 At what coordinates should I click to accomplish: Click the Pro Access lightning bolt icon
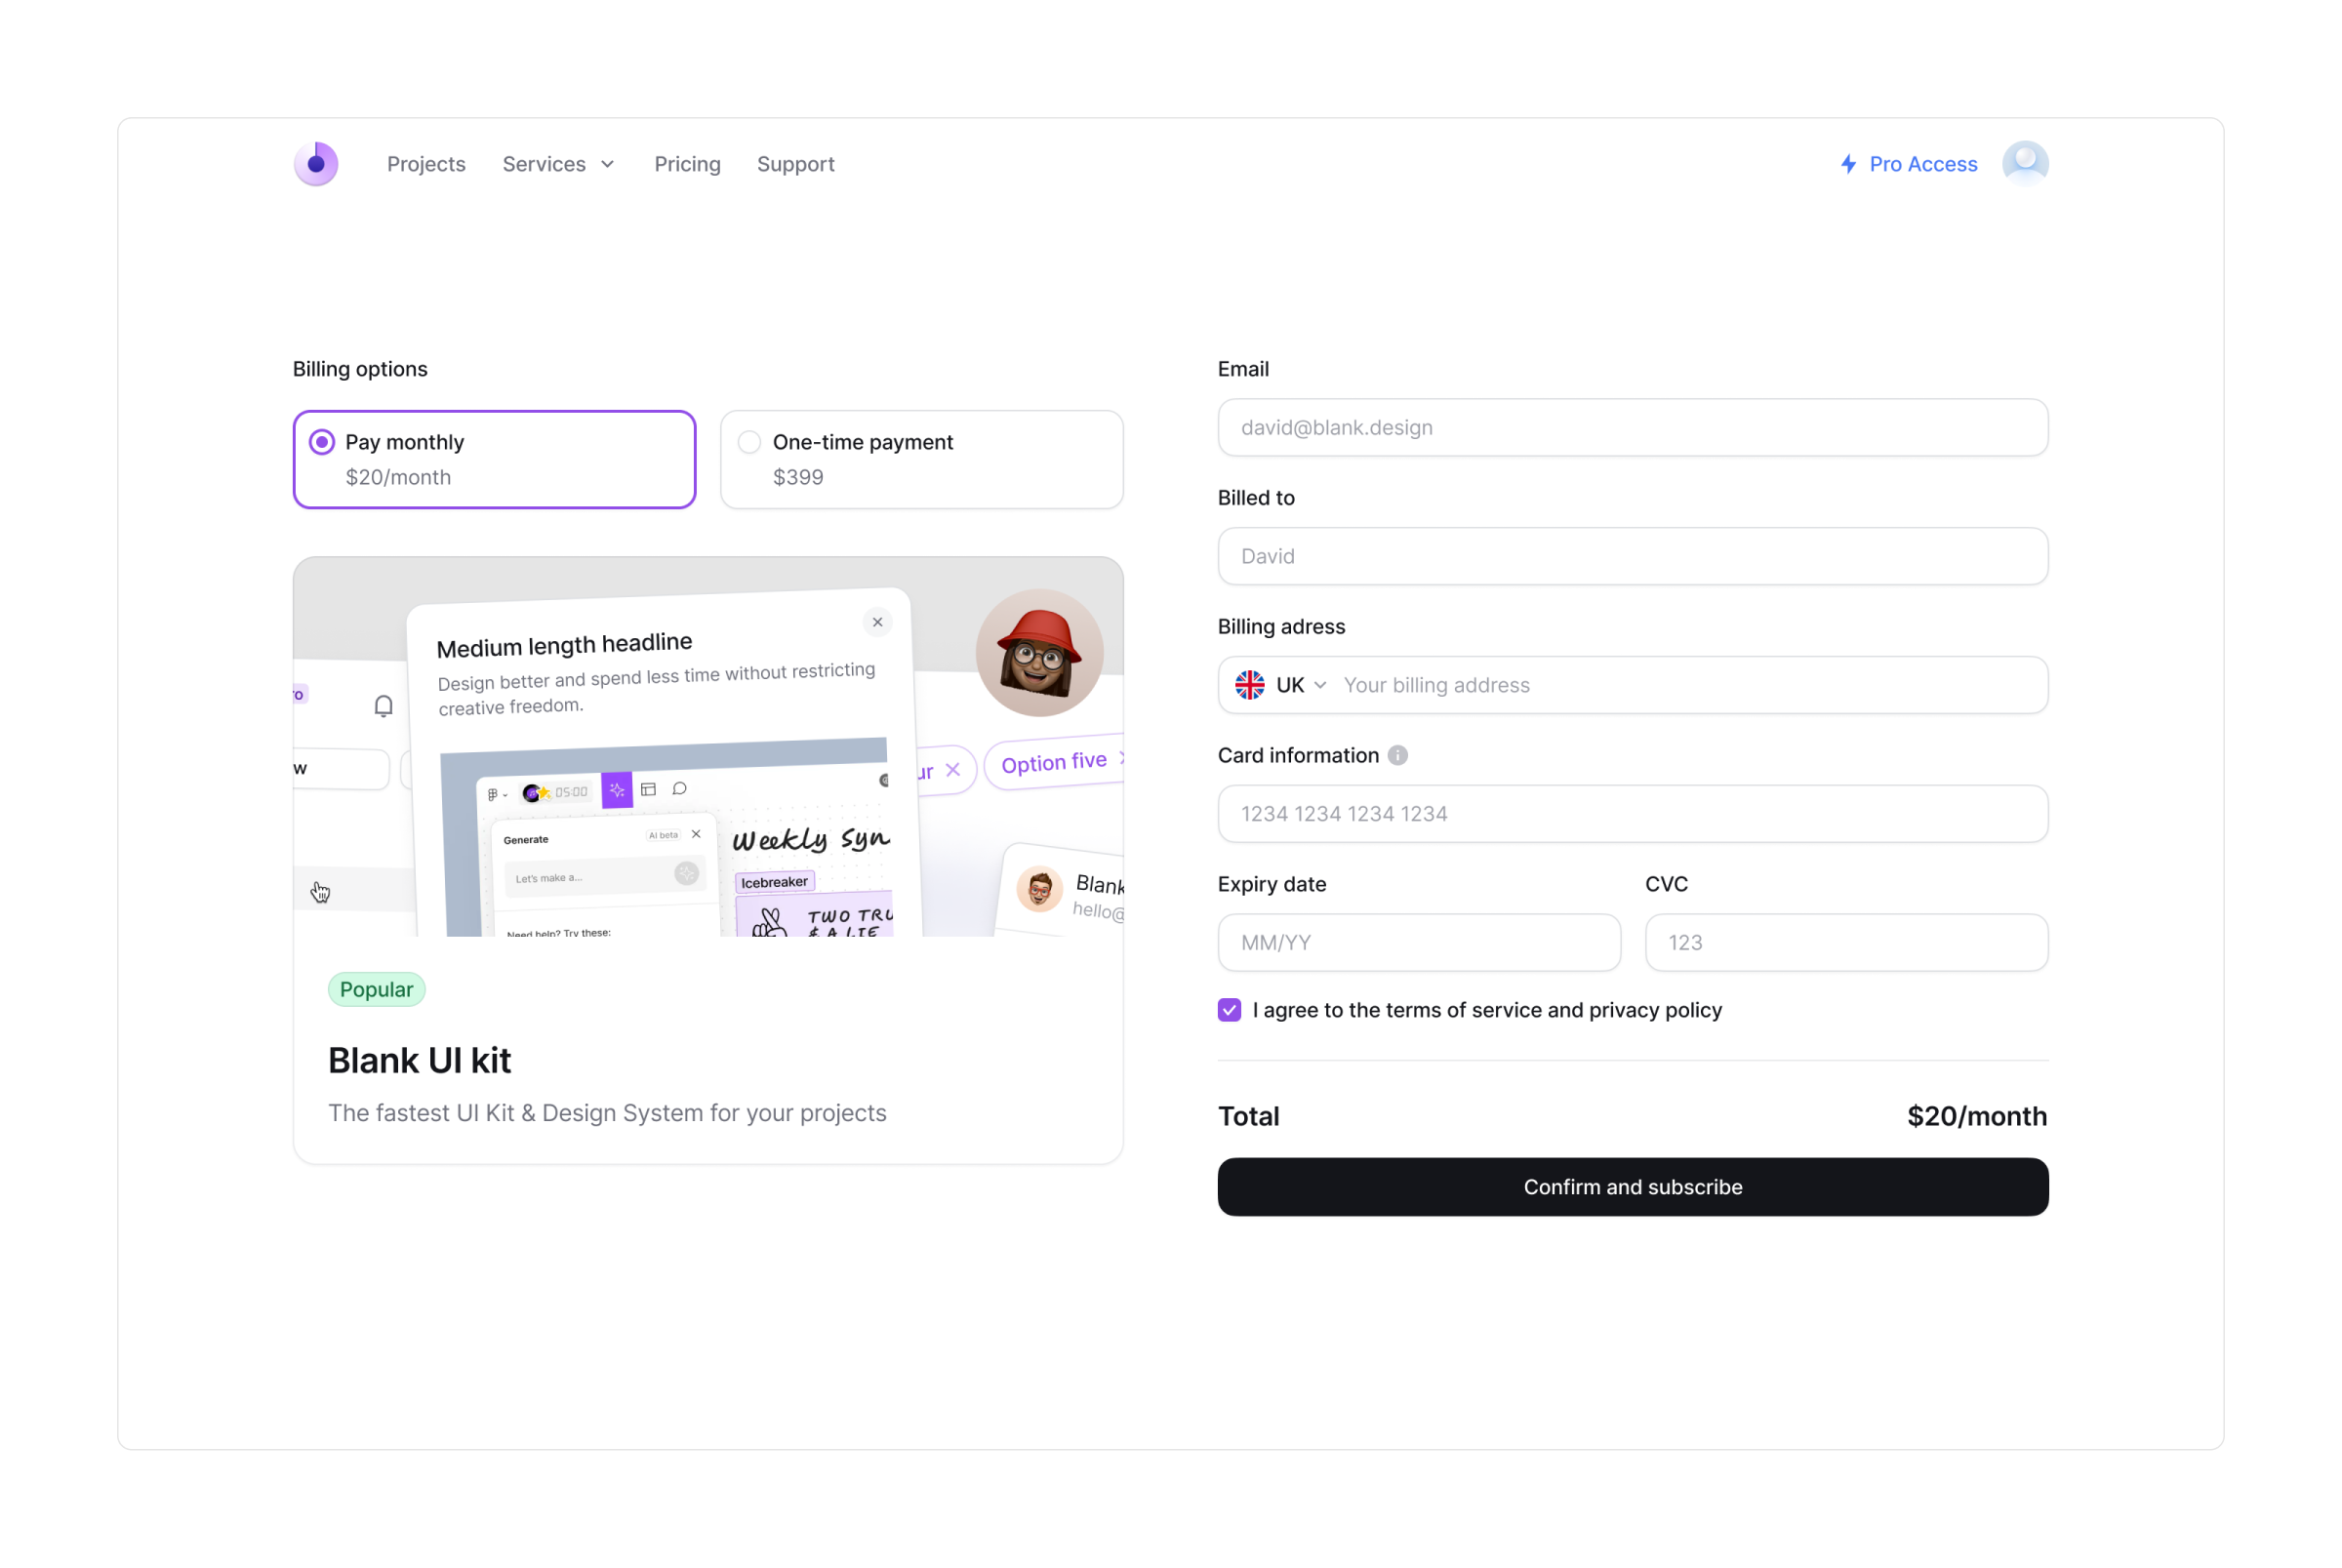pos(1849,164)
